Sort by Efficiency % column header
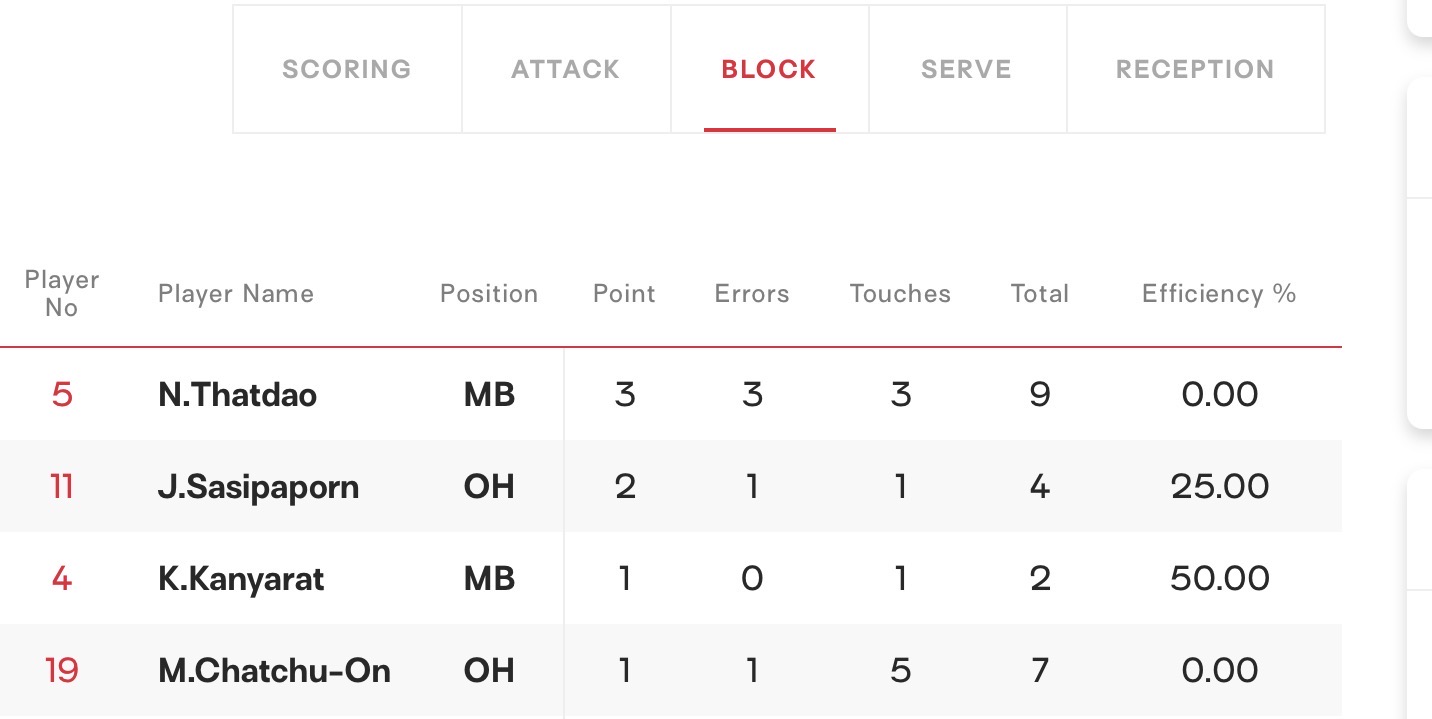The image size is (1432, 719). tap(1219, 294)
